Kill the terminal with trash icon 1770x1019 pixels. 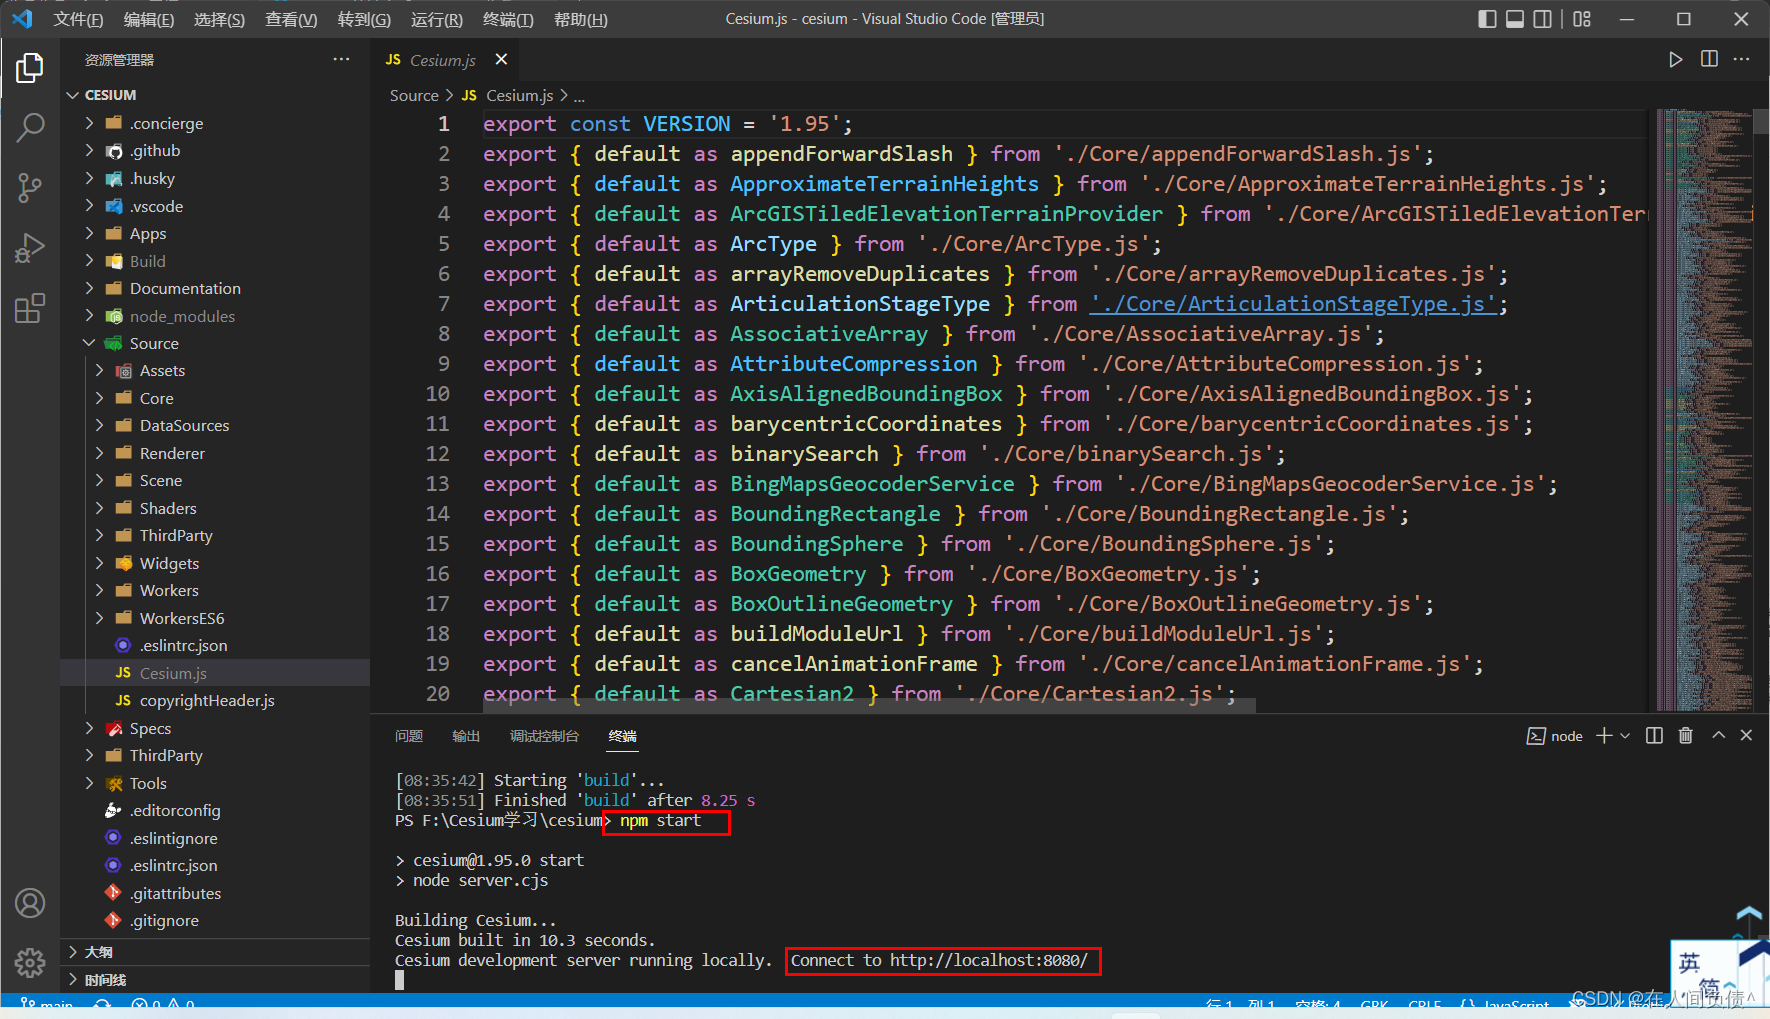click(1686, 736)
